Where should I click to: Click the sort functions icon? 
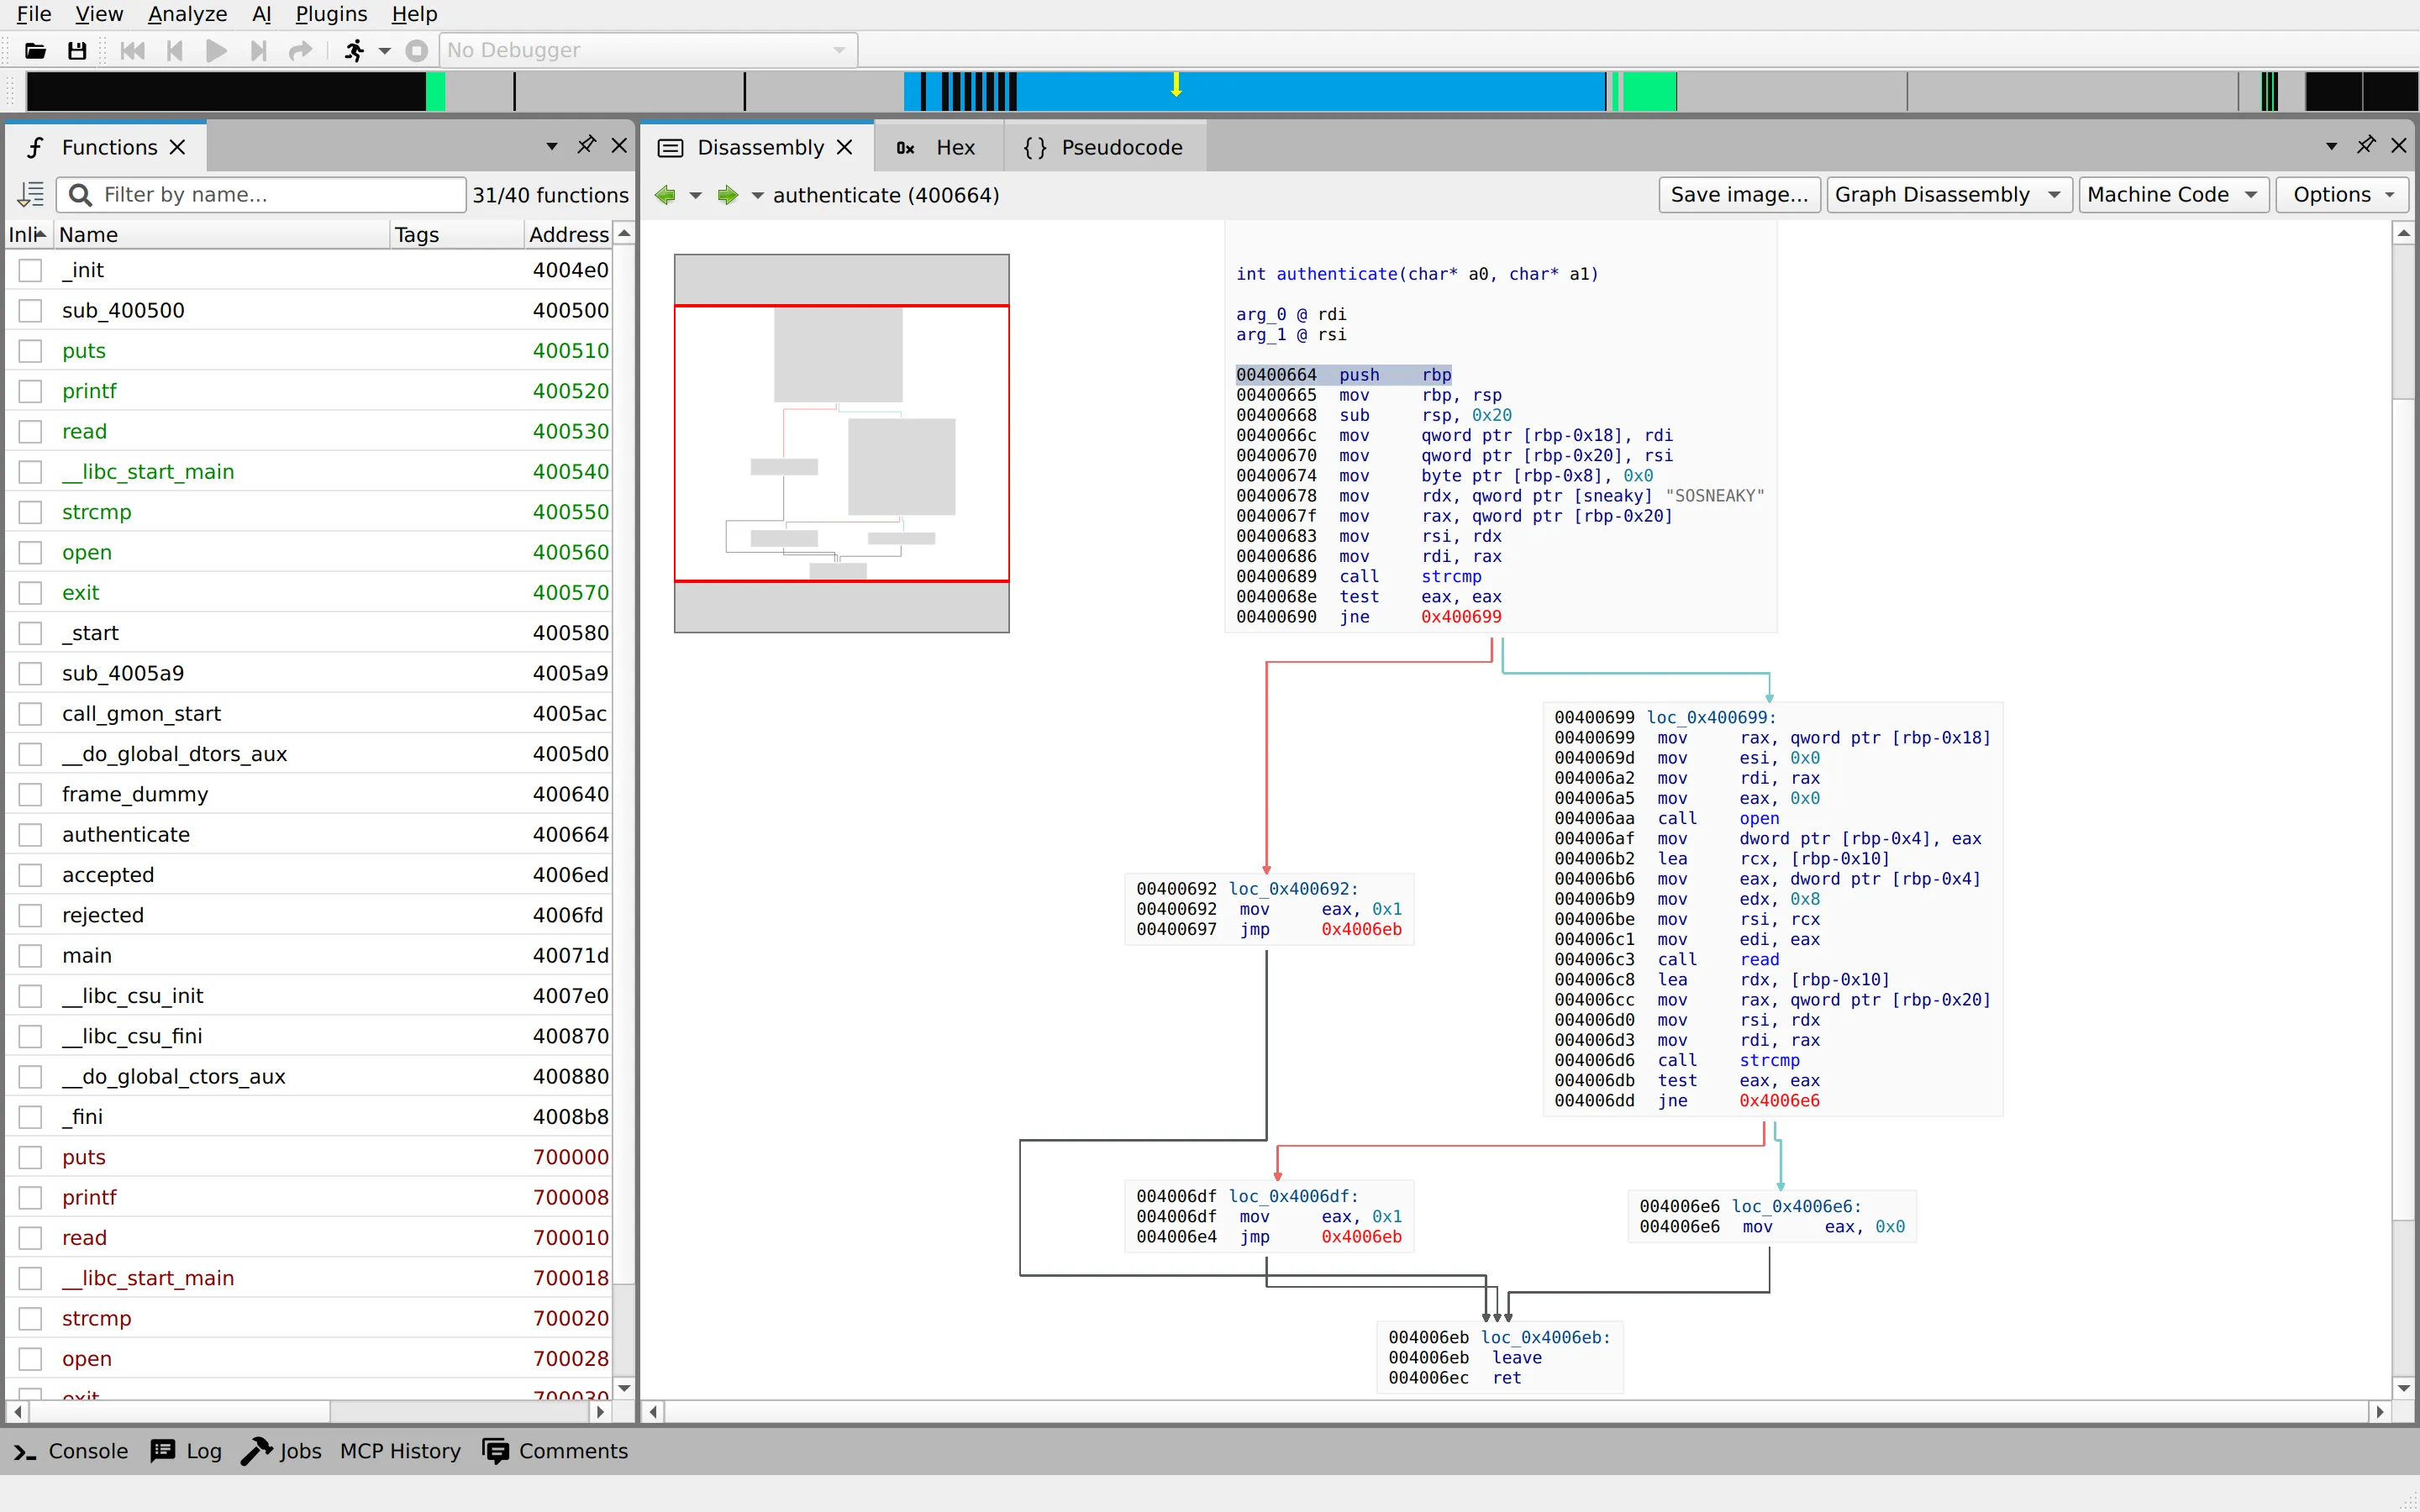point(31,194)
